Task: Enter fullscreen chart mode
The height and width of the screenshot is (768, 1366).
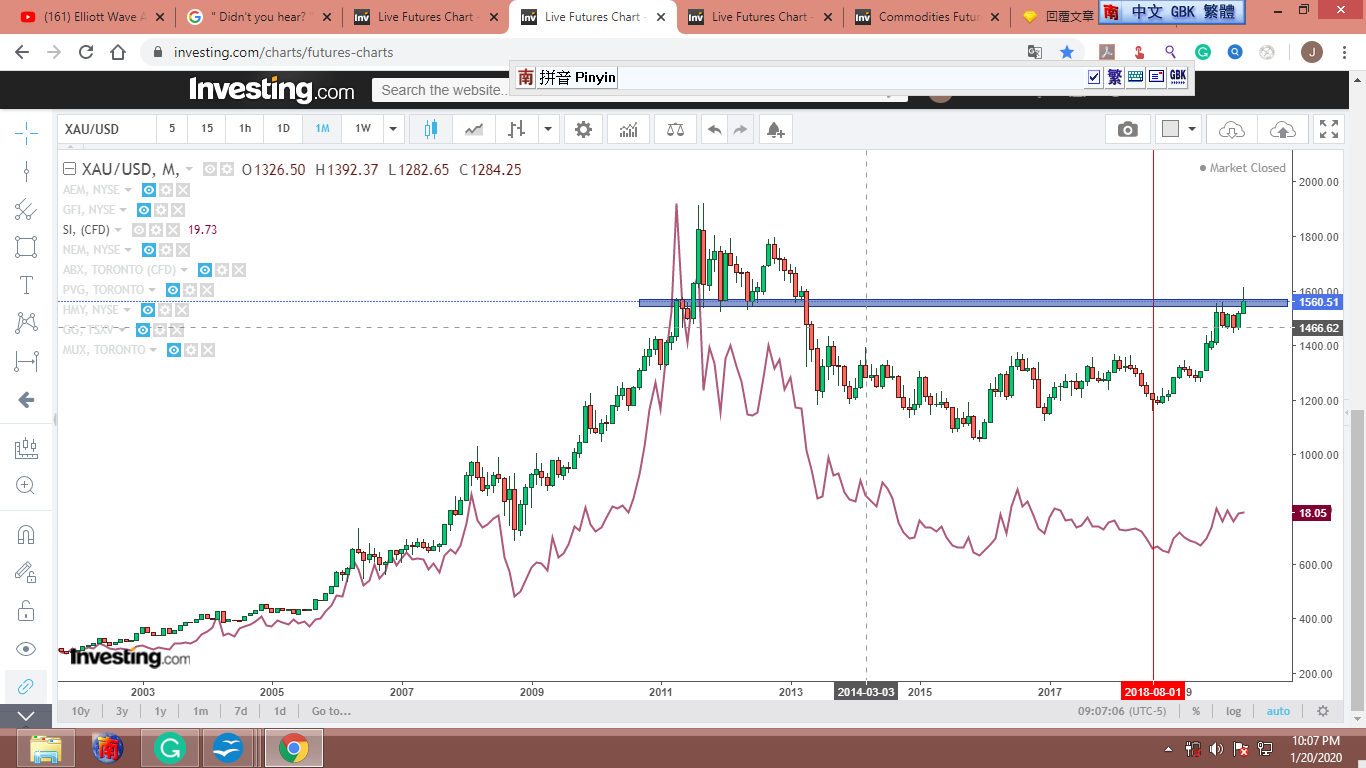Action: point(1328,129)
